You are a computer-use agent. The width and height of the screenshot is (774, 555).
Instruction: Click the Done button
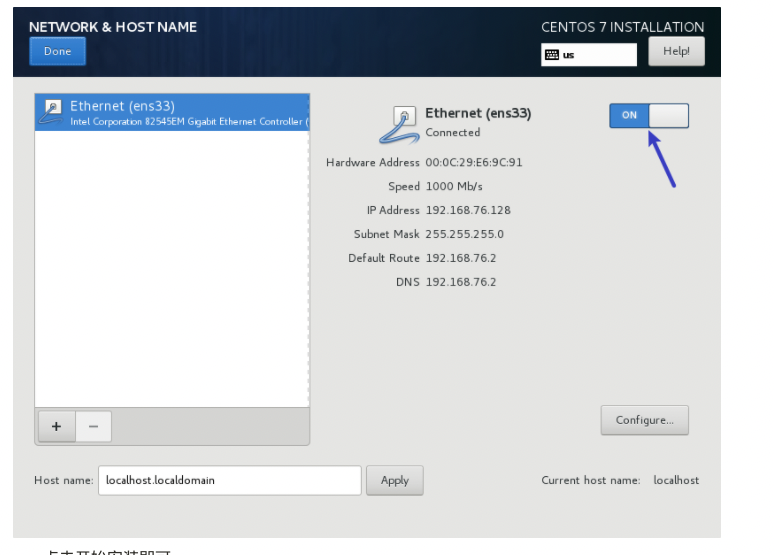pos(57,51)
